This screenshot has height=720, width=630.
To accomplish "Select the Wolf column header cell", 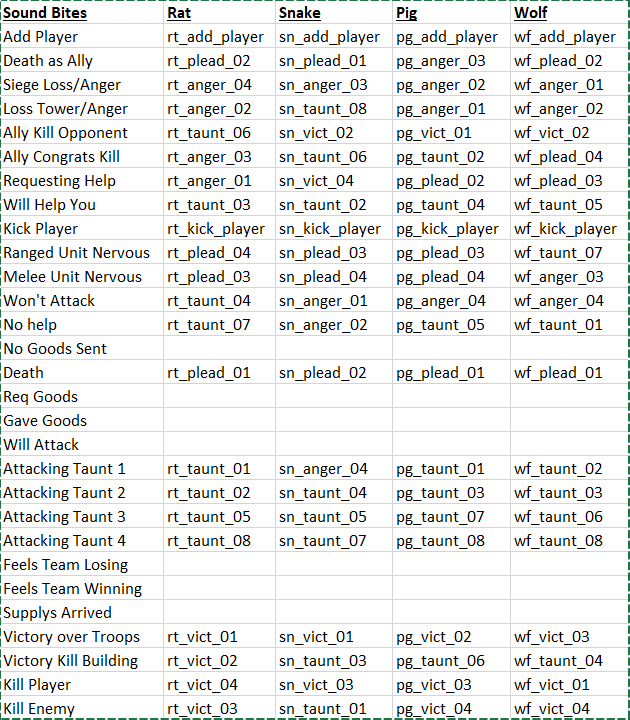I will point(569,12).
